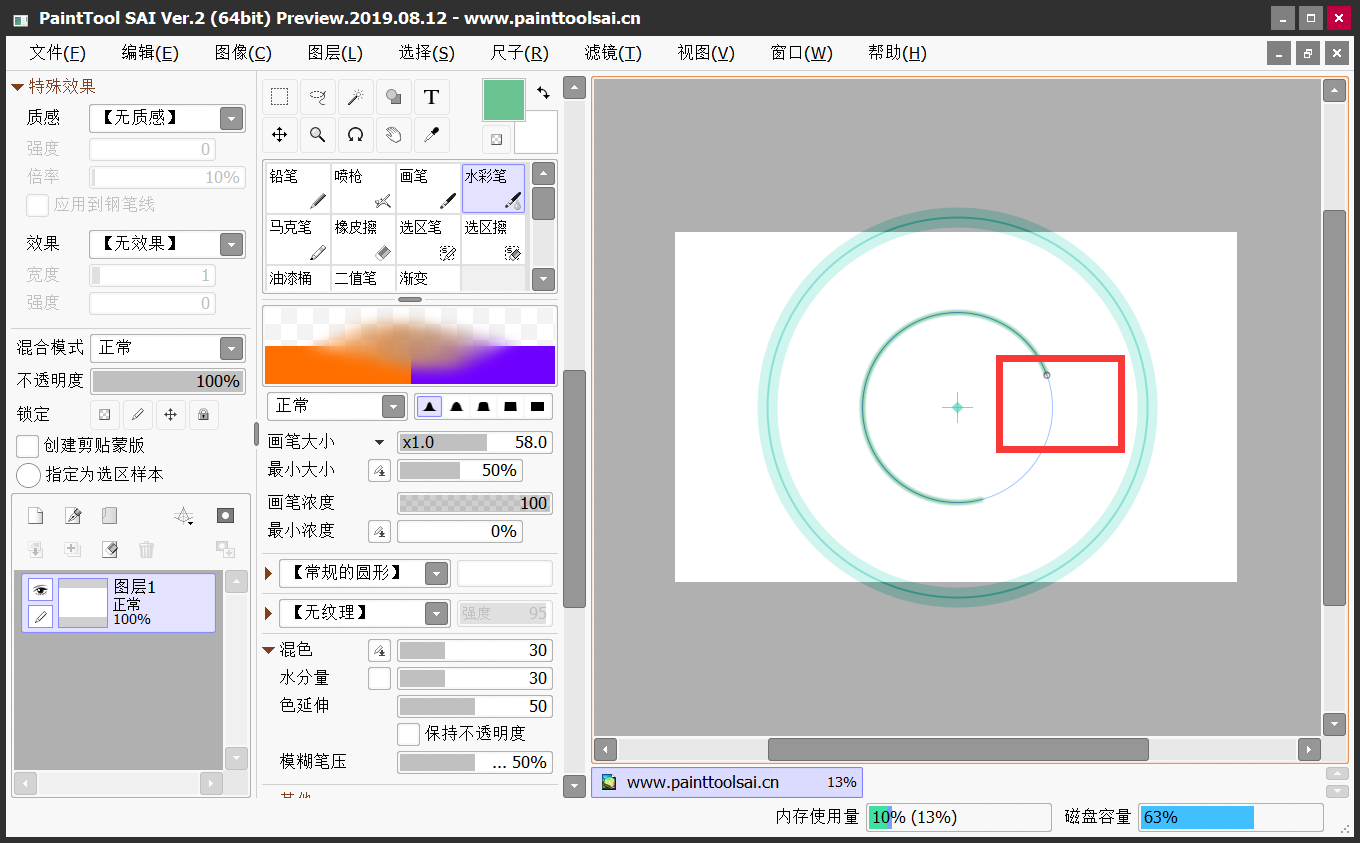Select 指定为选区样本 radio option
This screenshot has height=843, width=1360.
(29, 475)
